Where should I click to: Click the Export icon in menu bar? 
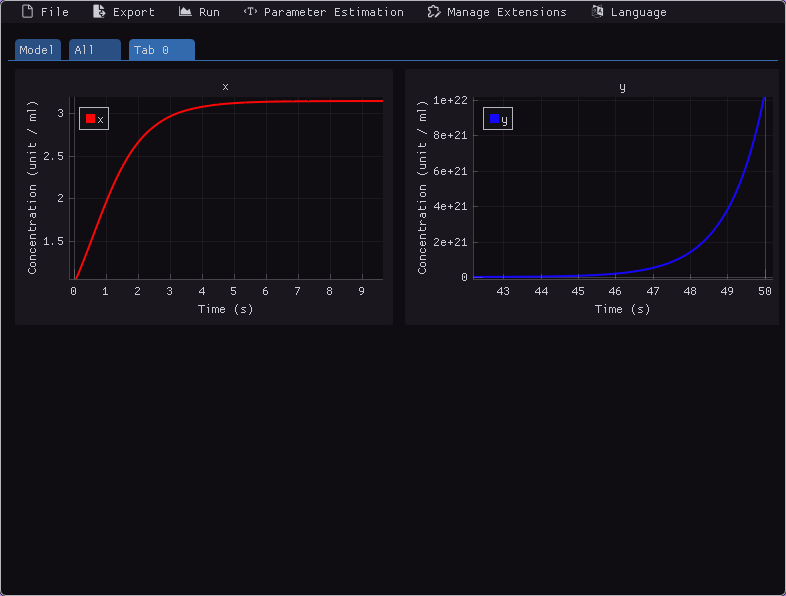[99, 12]
